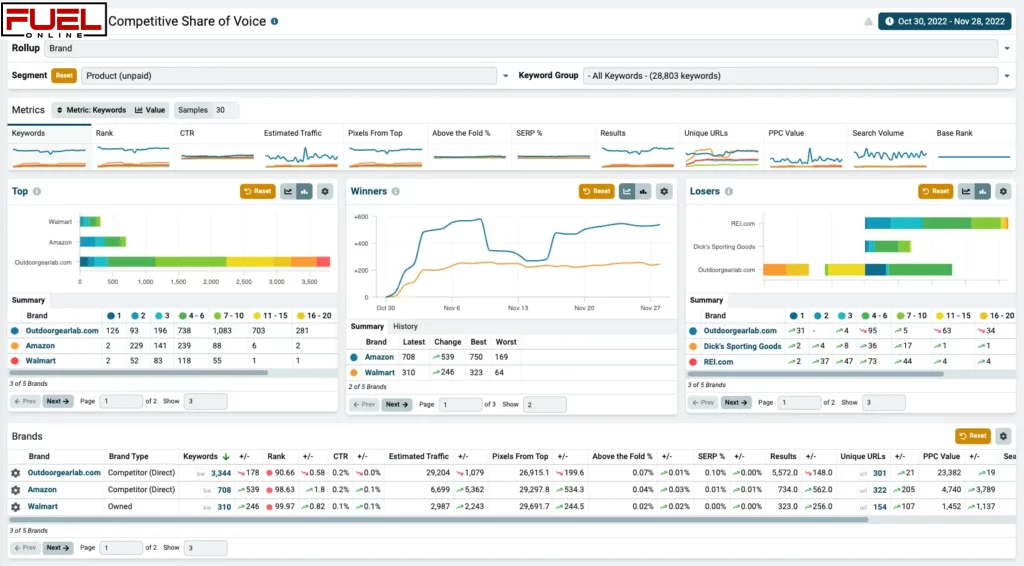1024x566 pixels.
Task: Open the Product (unpaid) segment dropdown
Action: click(289, 76)
